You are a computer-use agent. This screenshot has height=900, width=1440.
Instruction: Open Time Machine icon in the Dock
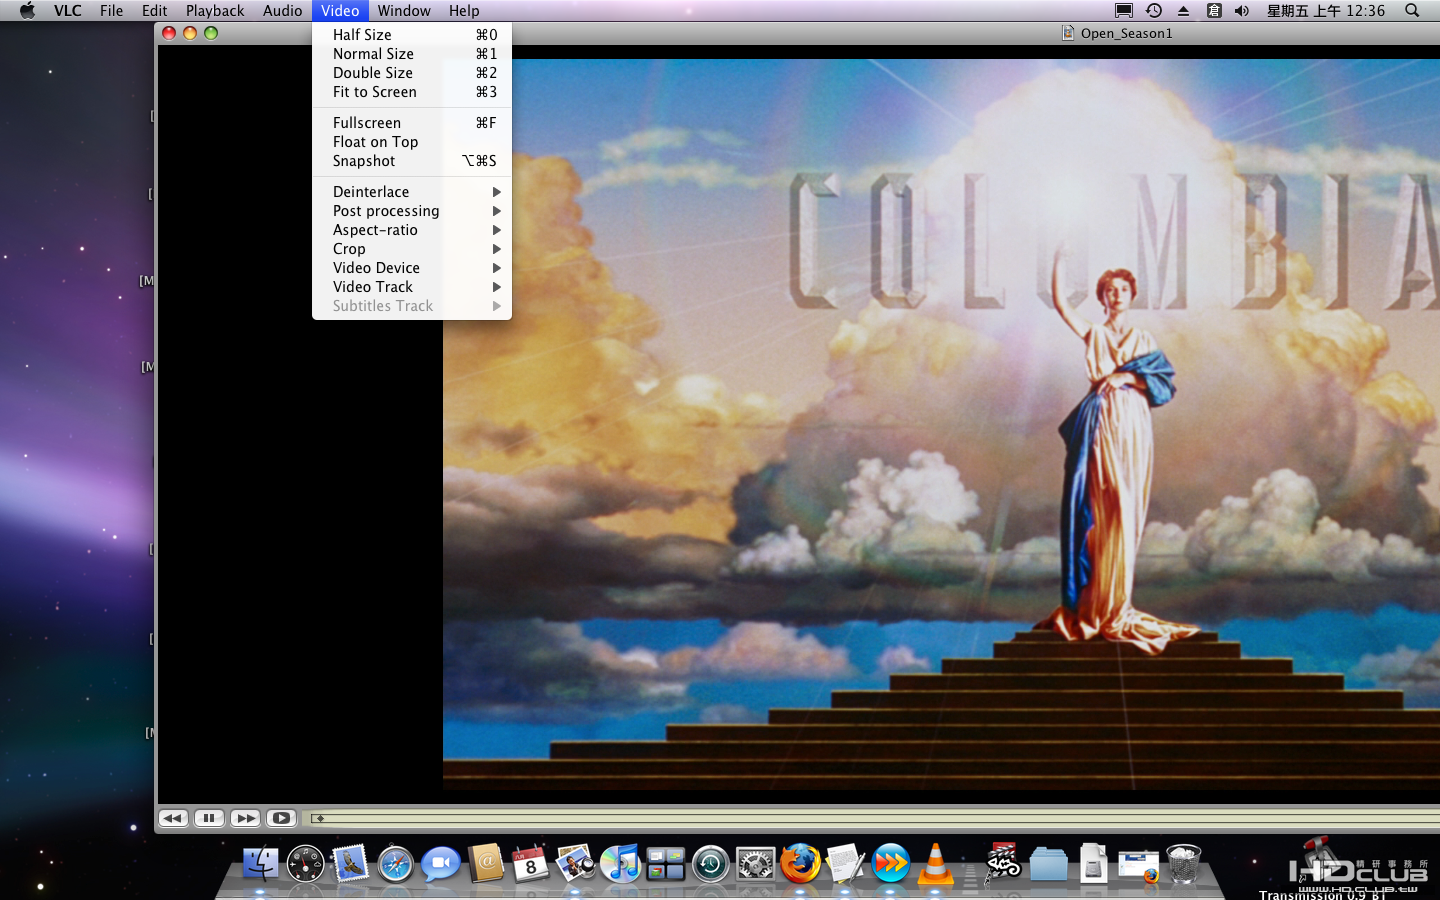pos(710,863)
